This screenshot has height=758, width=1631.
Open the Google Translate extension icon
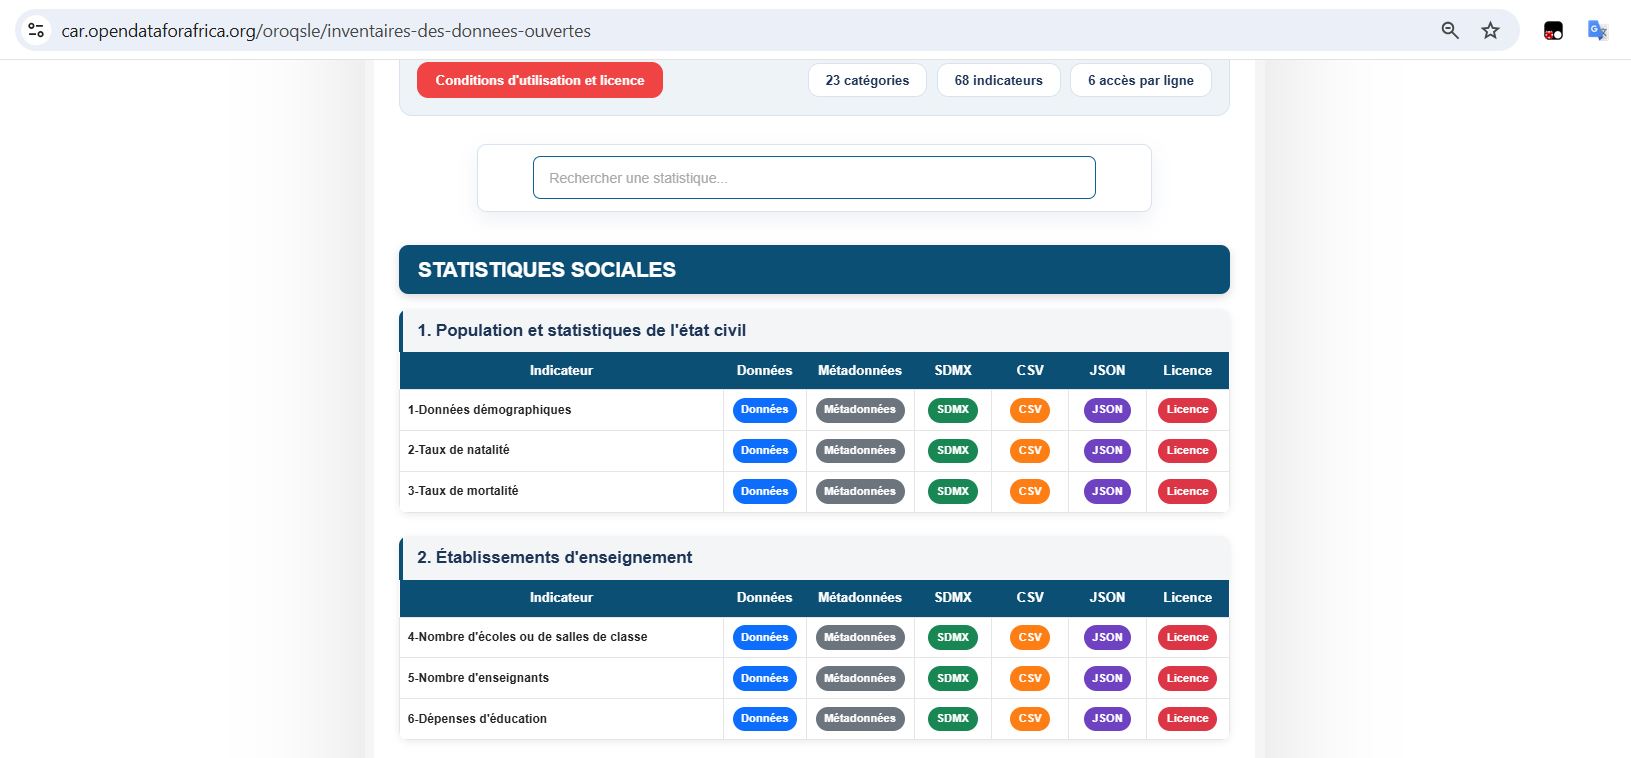pos(1597,30)
